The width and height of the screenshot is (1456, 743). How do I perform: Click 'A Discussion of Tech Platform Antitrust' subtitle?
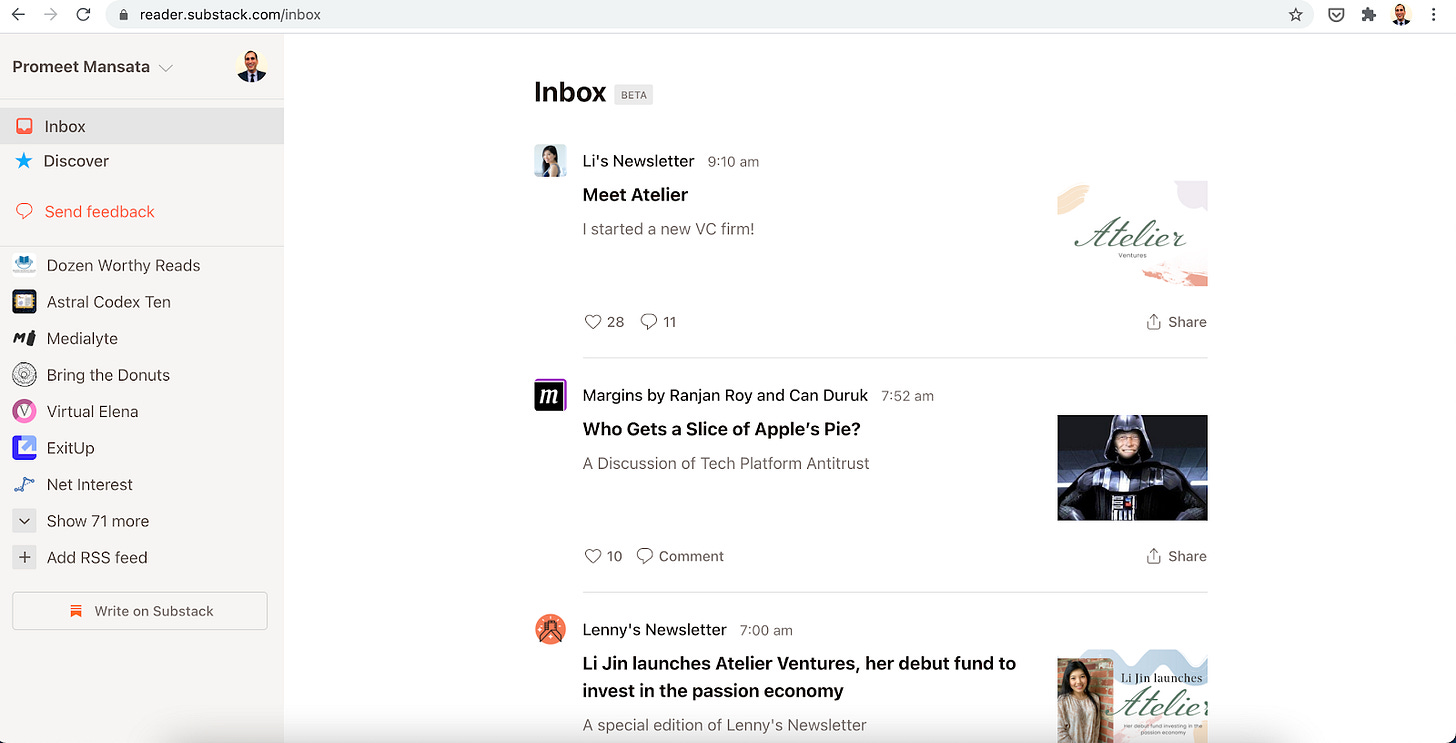point(726,463)
